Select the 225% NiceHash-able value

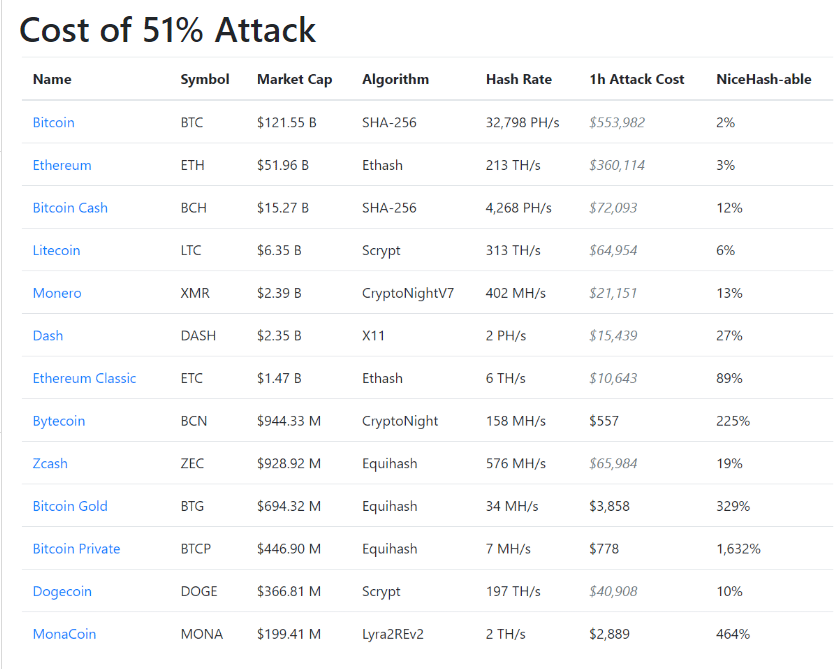click(x=733, y=421)
